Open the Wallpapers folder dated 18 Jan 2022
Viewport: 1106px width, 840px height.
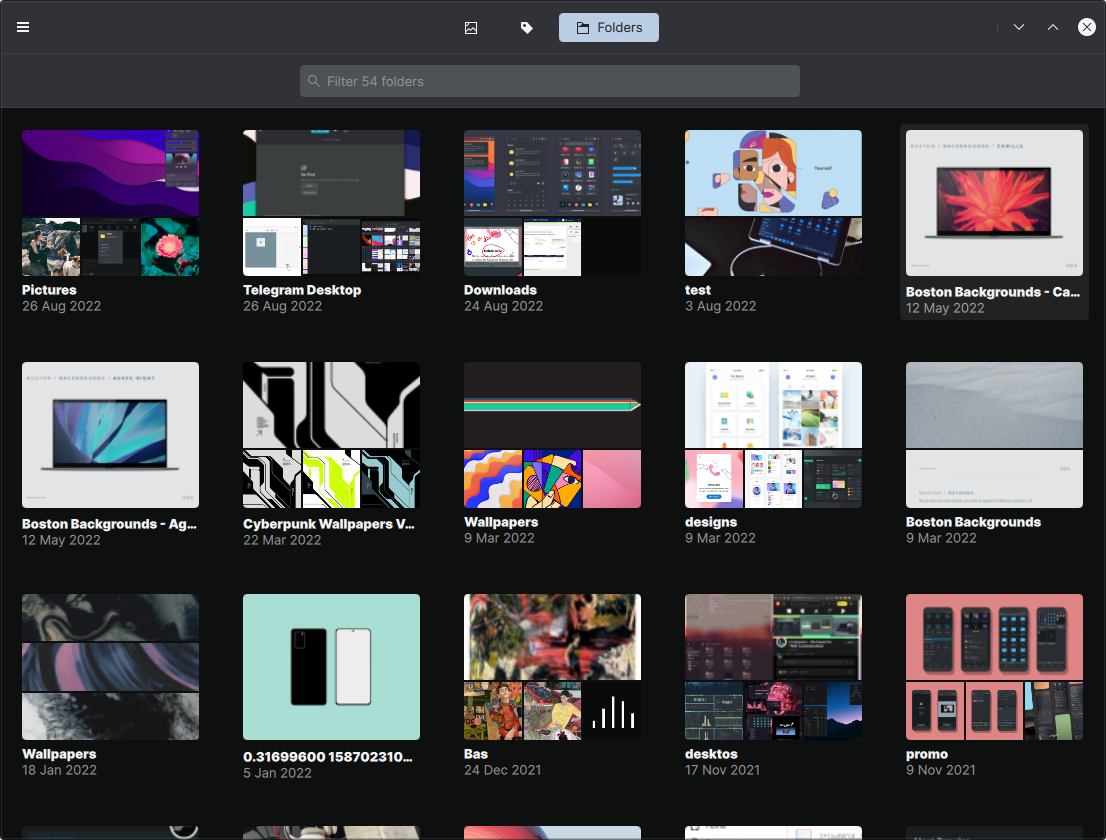tap(110, 666)
